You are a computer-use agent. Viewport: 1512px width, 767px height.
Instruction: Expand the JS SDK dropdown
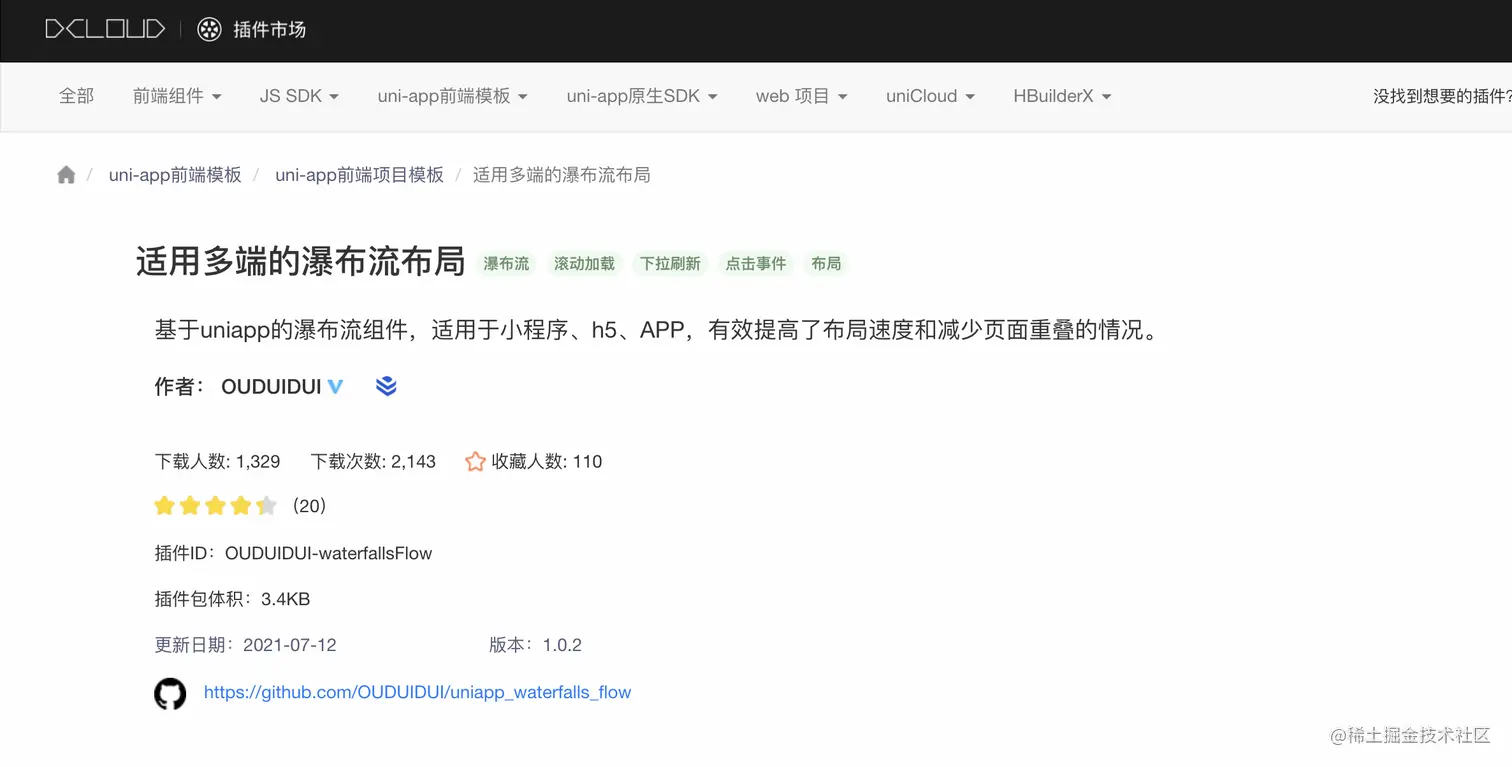(x=299, y=96)
